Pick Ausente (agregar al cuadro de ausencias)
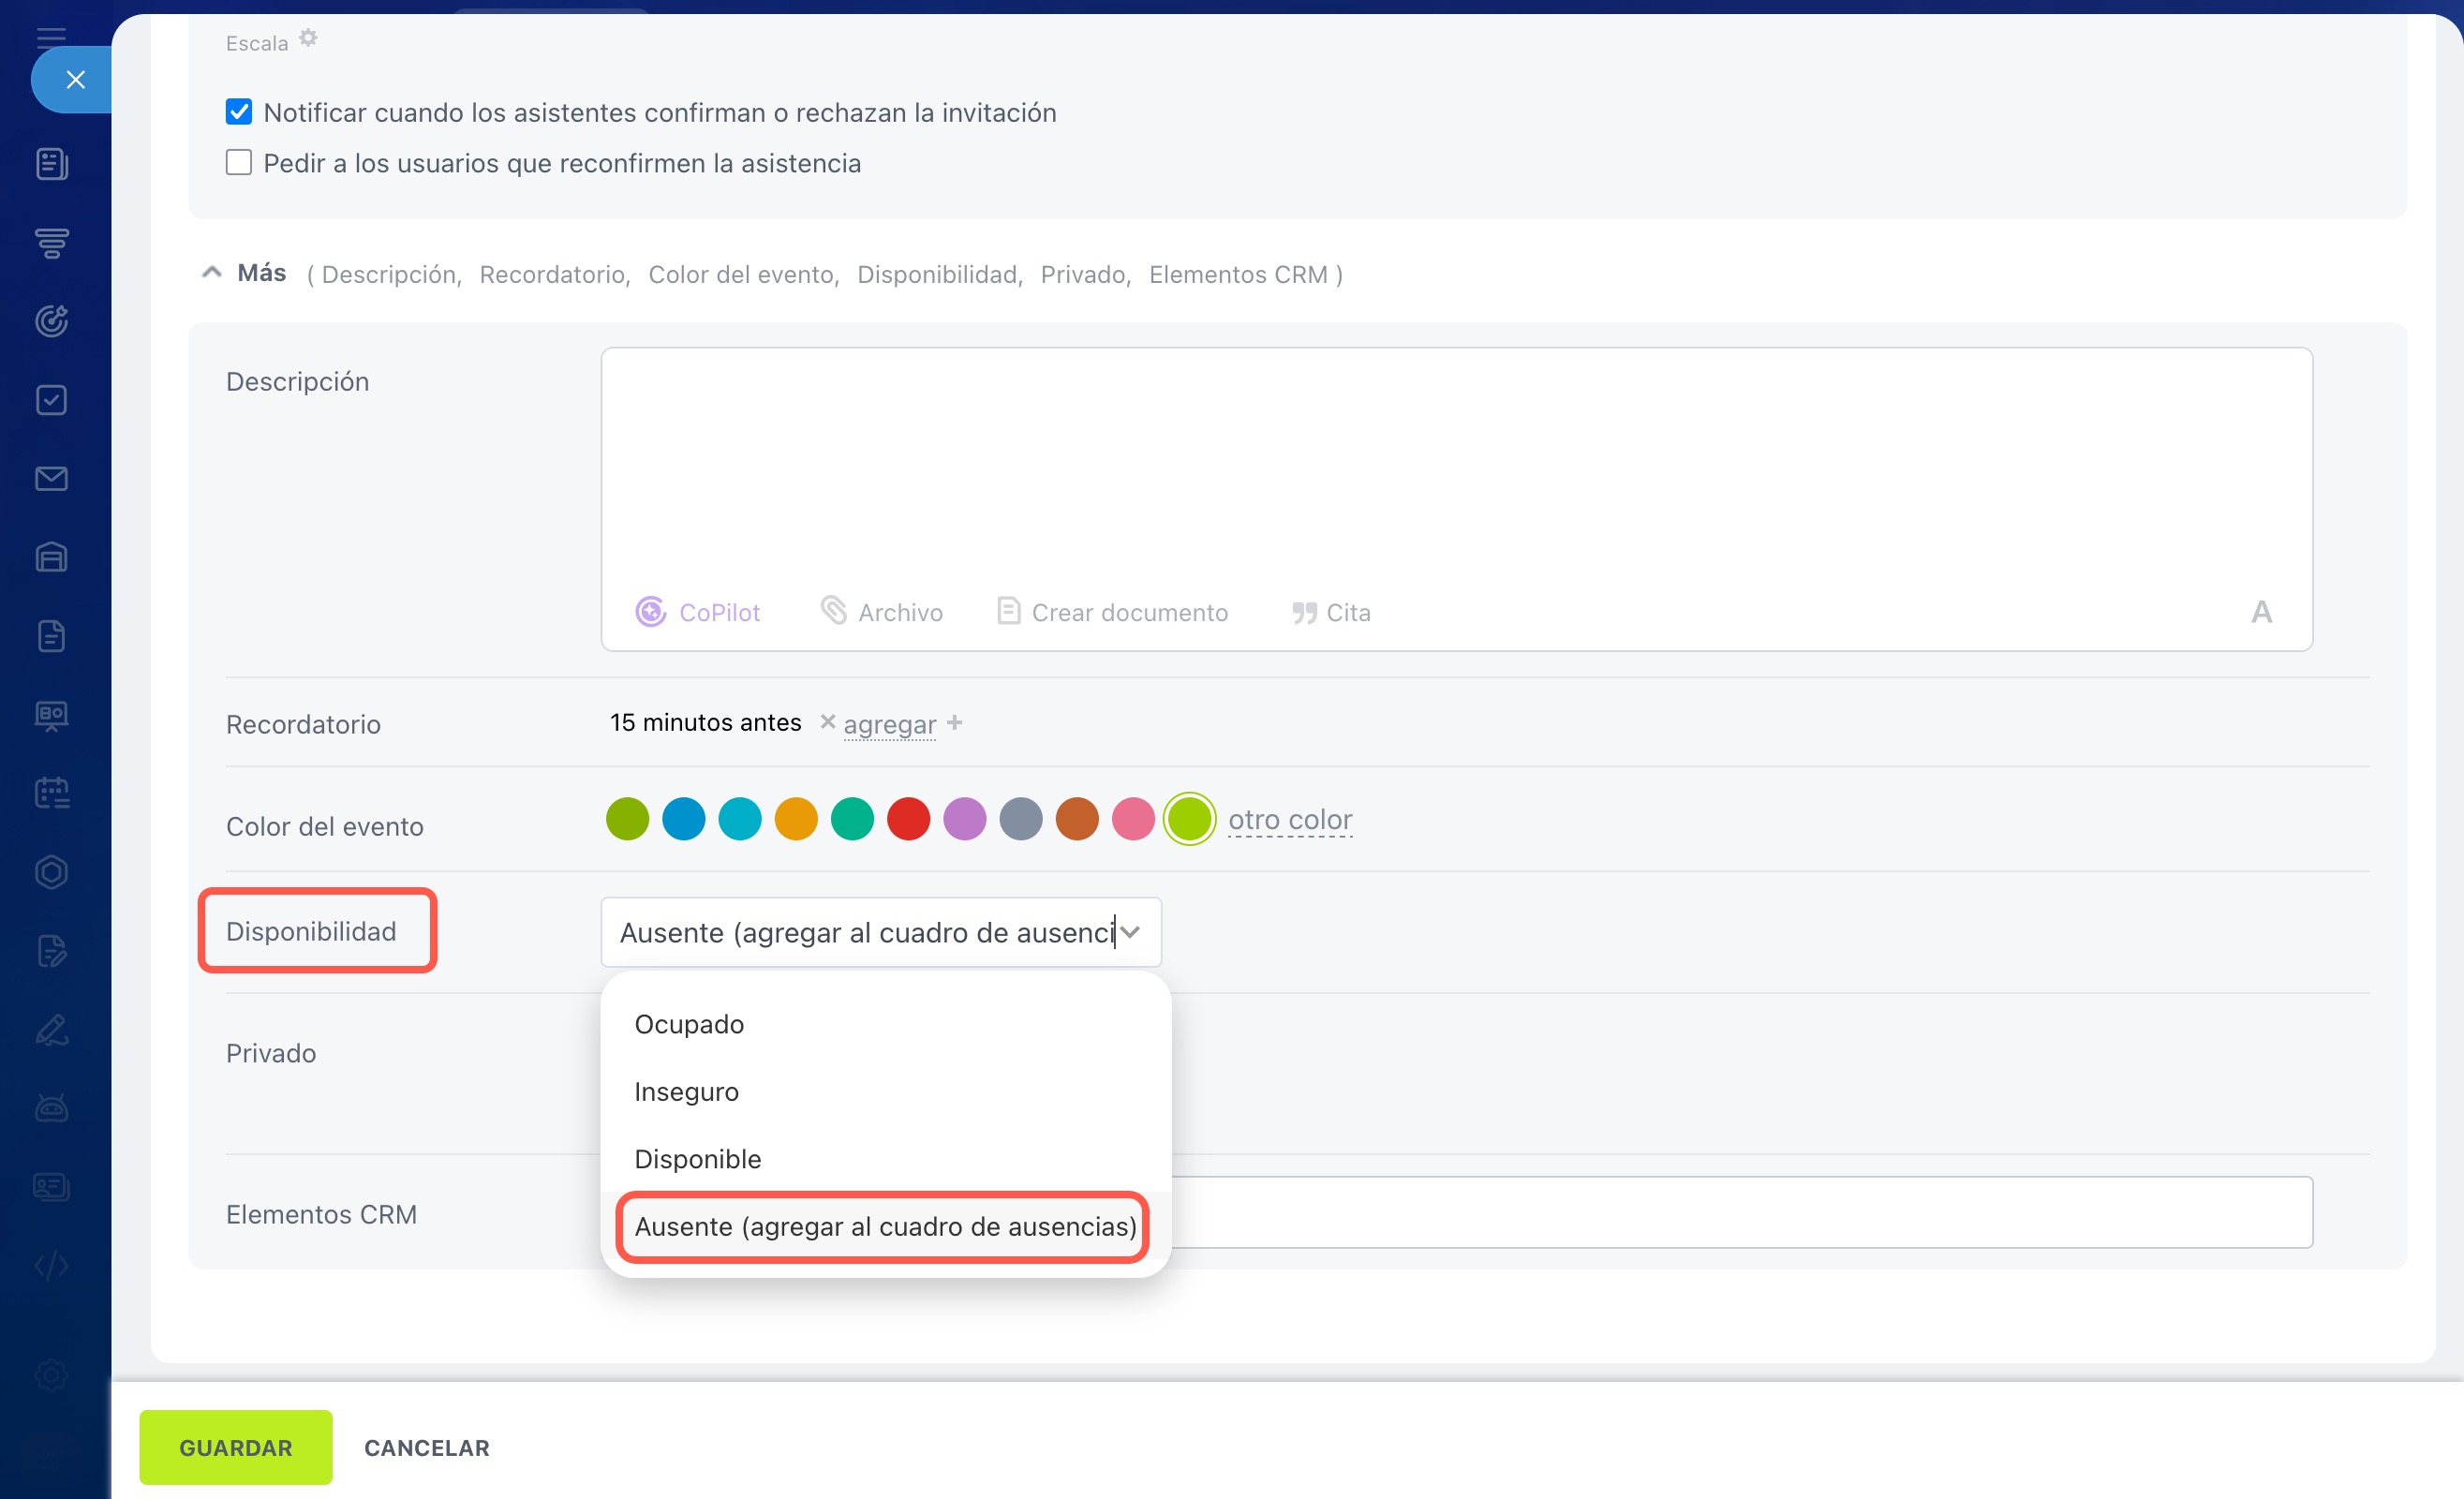The width and height of the screenshot is (2464, 1499). (884, 1226)
